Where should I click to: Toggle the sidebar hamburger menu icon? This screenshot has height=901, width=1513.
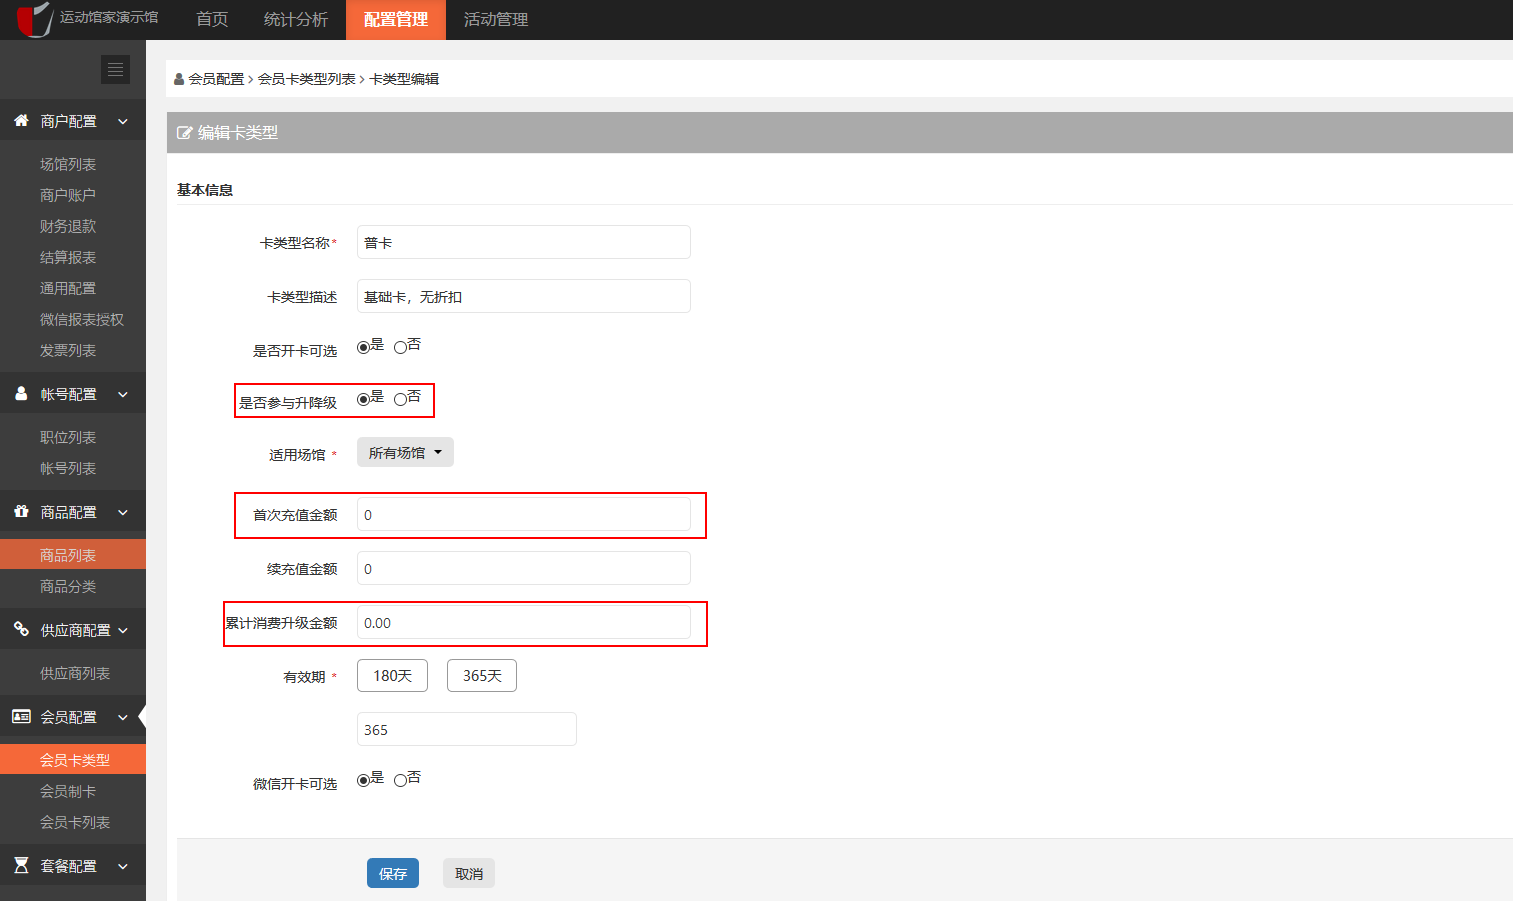click(115, 69)
